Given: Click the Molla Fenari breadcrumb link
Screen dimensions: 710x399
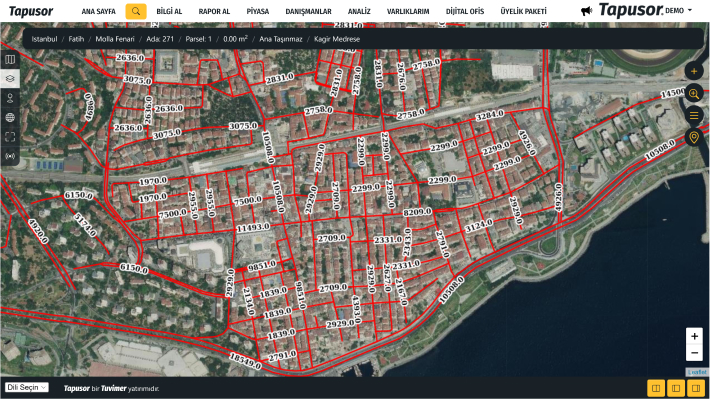Looking at the screenshot, I should [x=115, y=39].
